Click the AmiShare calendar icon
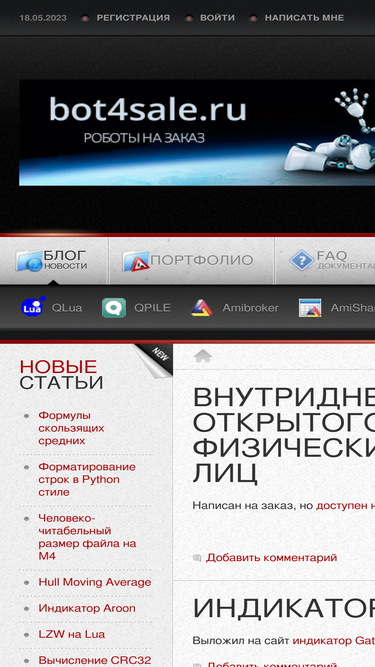This screenshot has width=375, height=667. pos(310,308)
